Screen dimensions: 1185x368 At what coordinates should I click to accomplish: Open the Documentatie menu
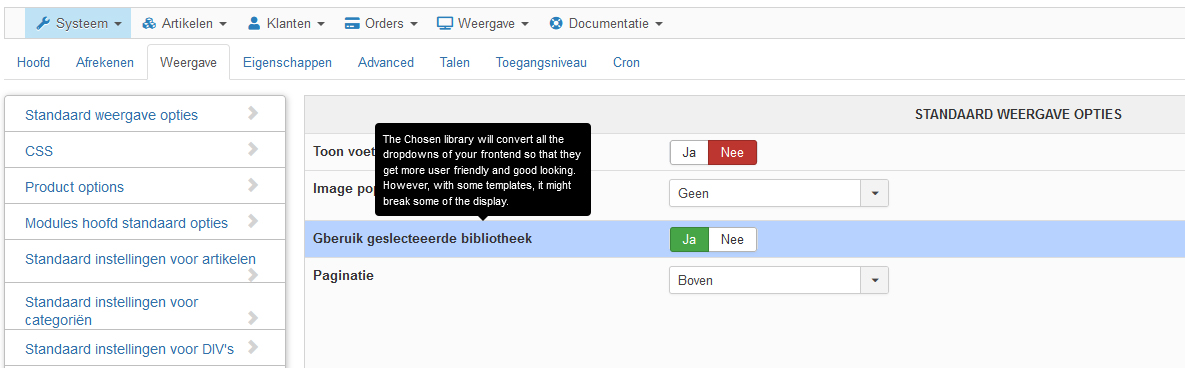(606, 23)
